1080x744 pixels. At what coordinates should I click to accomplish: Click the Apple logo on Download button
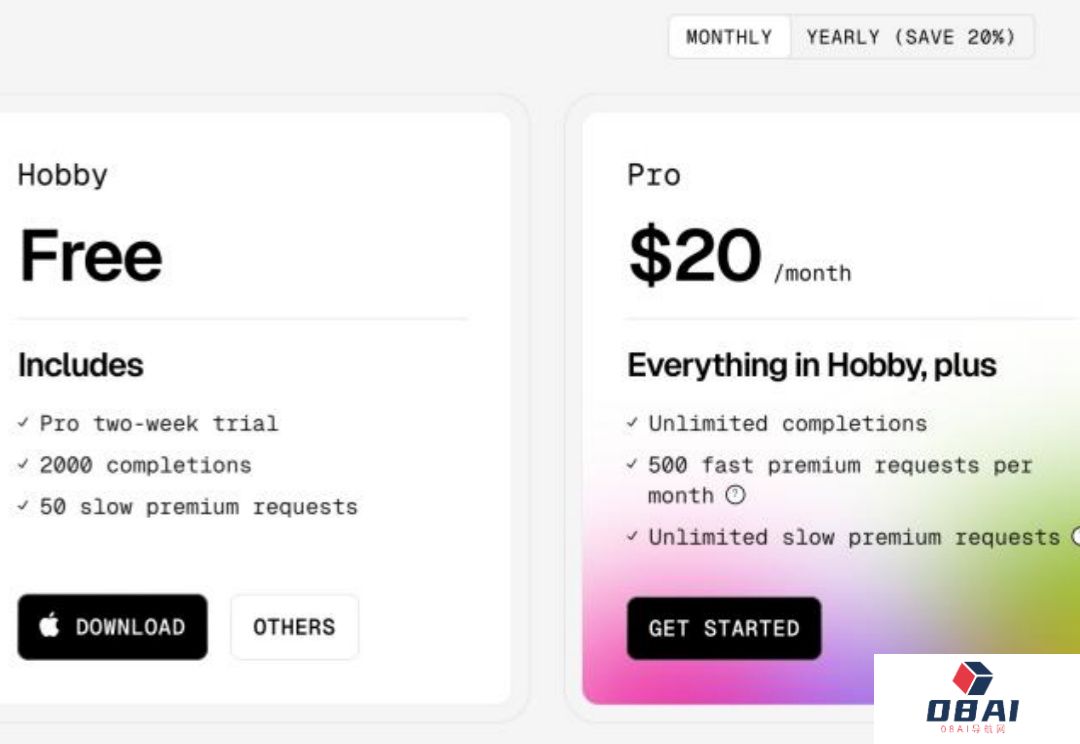49,625
